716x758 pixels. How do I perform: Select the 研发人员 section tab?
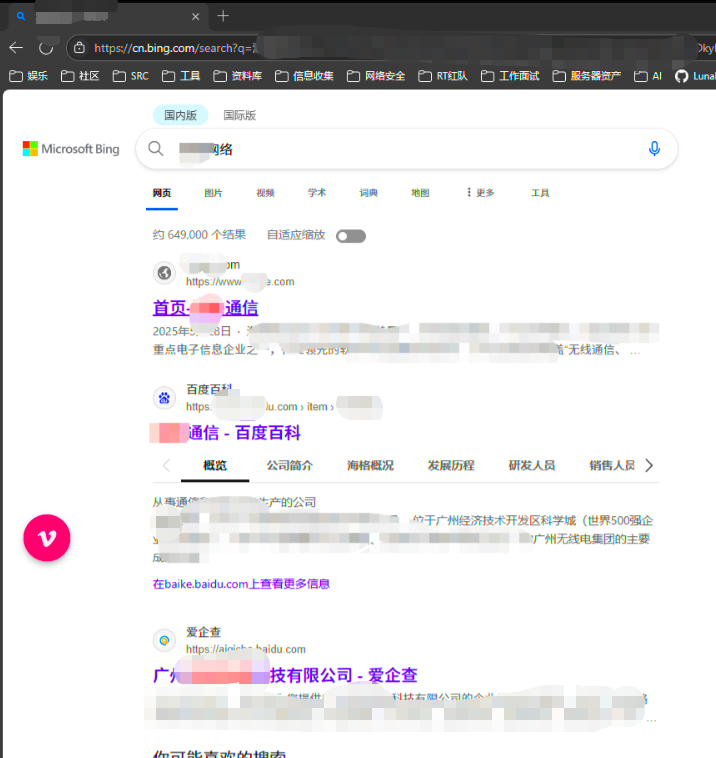coord(532,466)
